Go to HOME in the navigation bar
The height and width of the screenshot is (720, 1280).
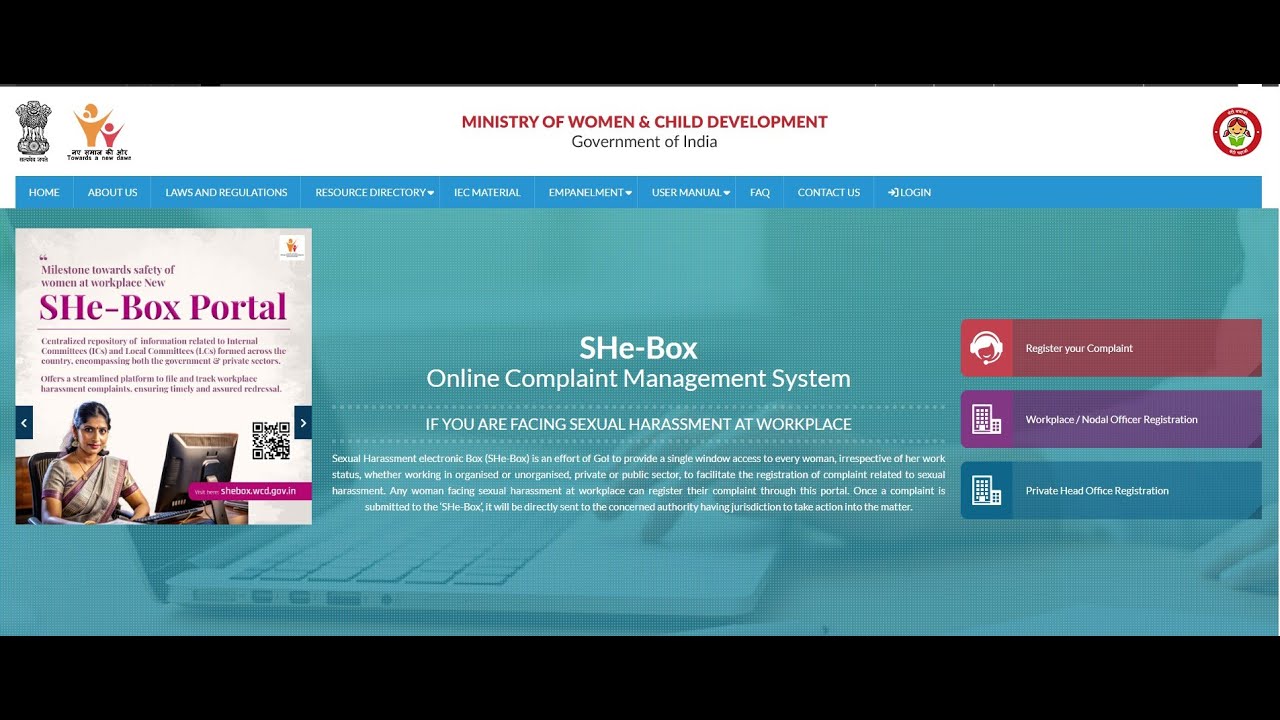(44, 192)
